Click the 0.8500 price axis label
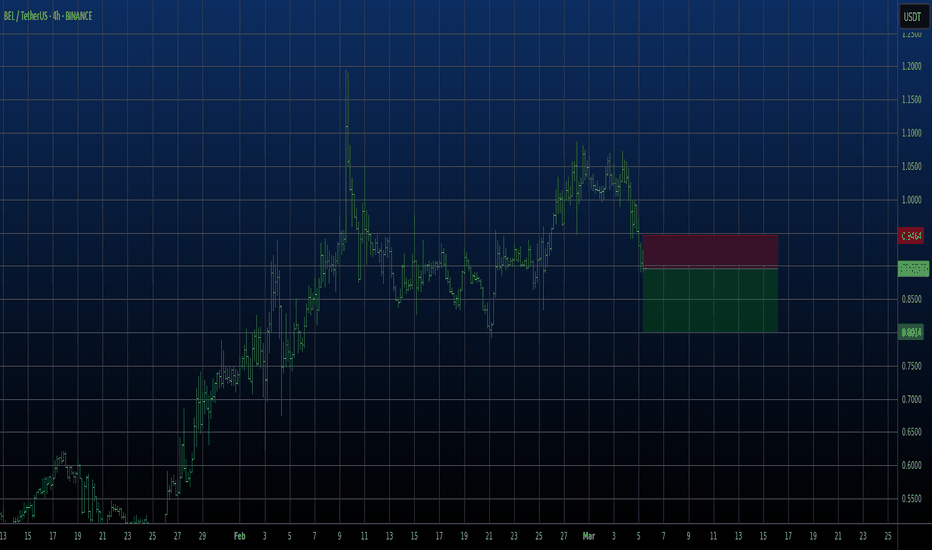 911,299
